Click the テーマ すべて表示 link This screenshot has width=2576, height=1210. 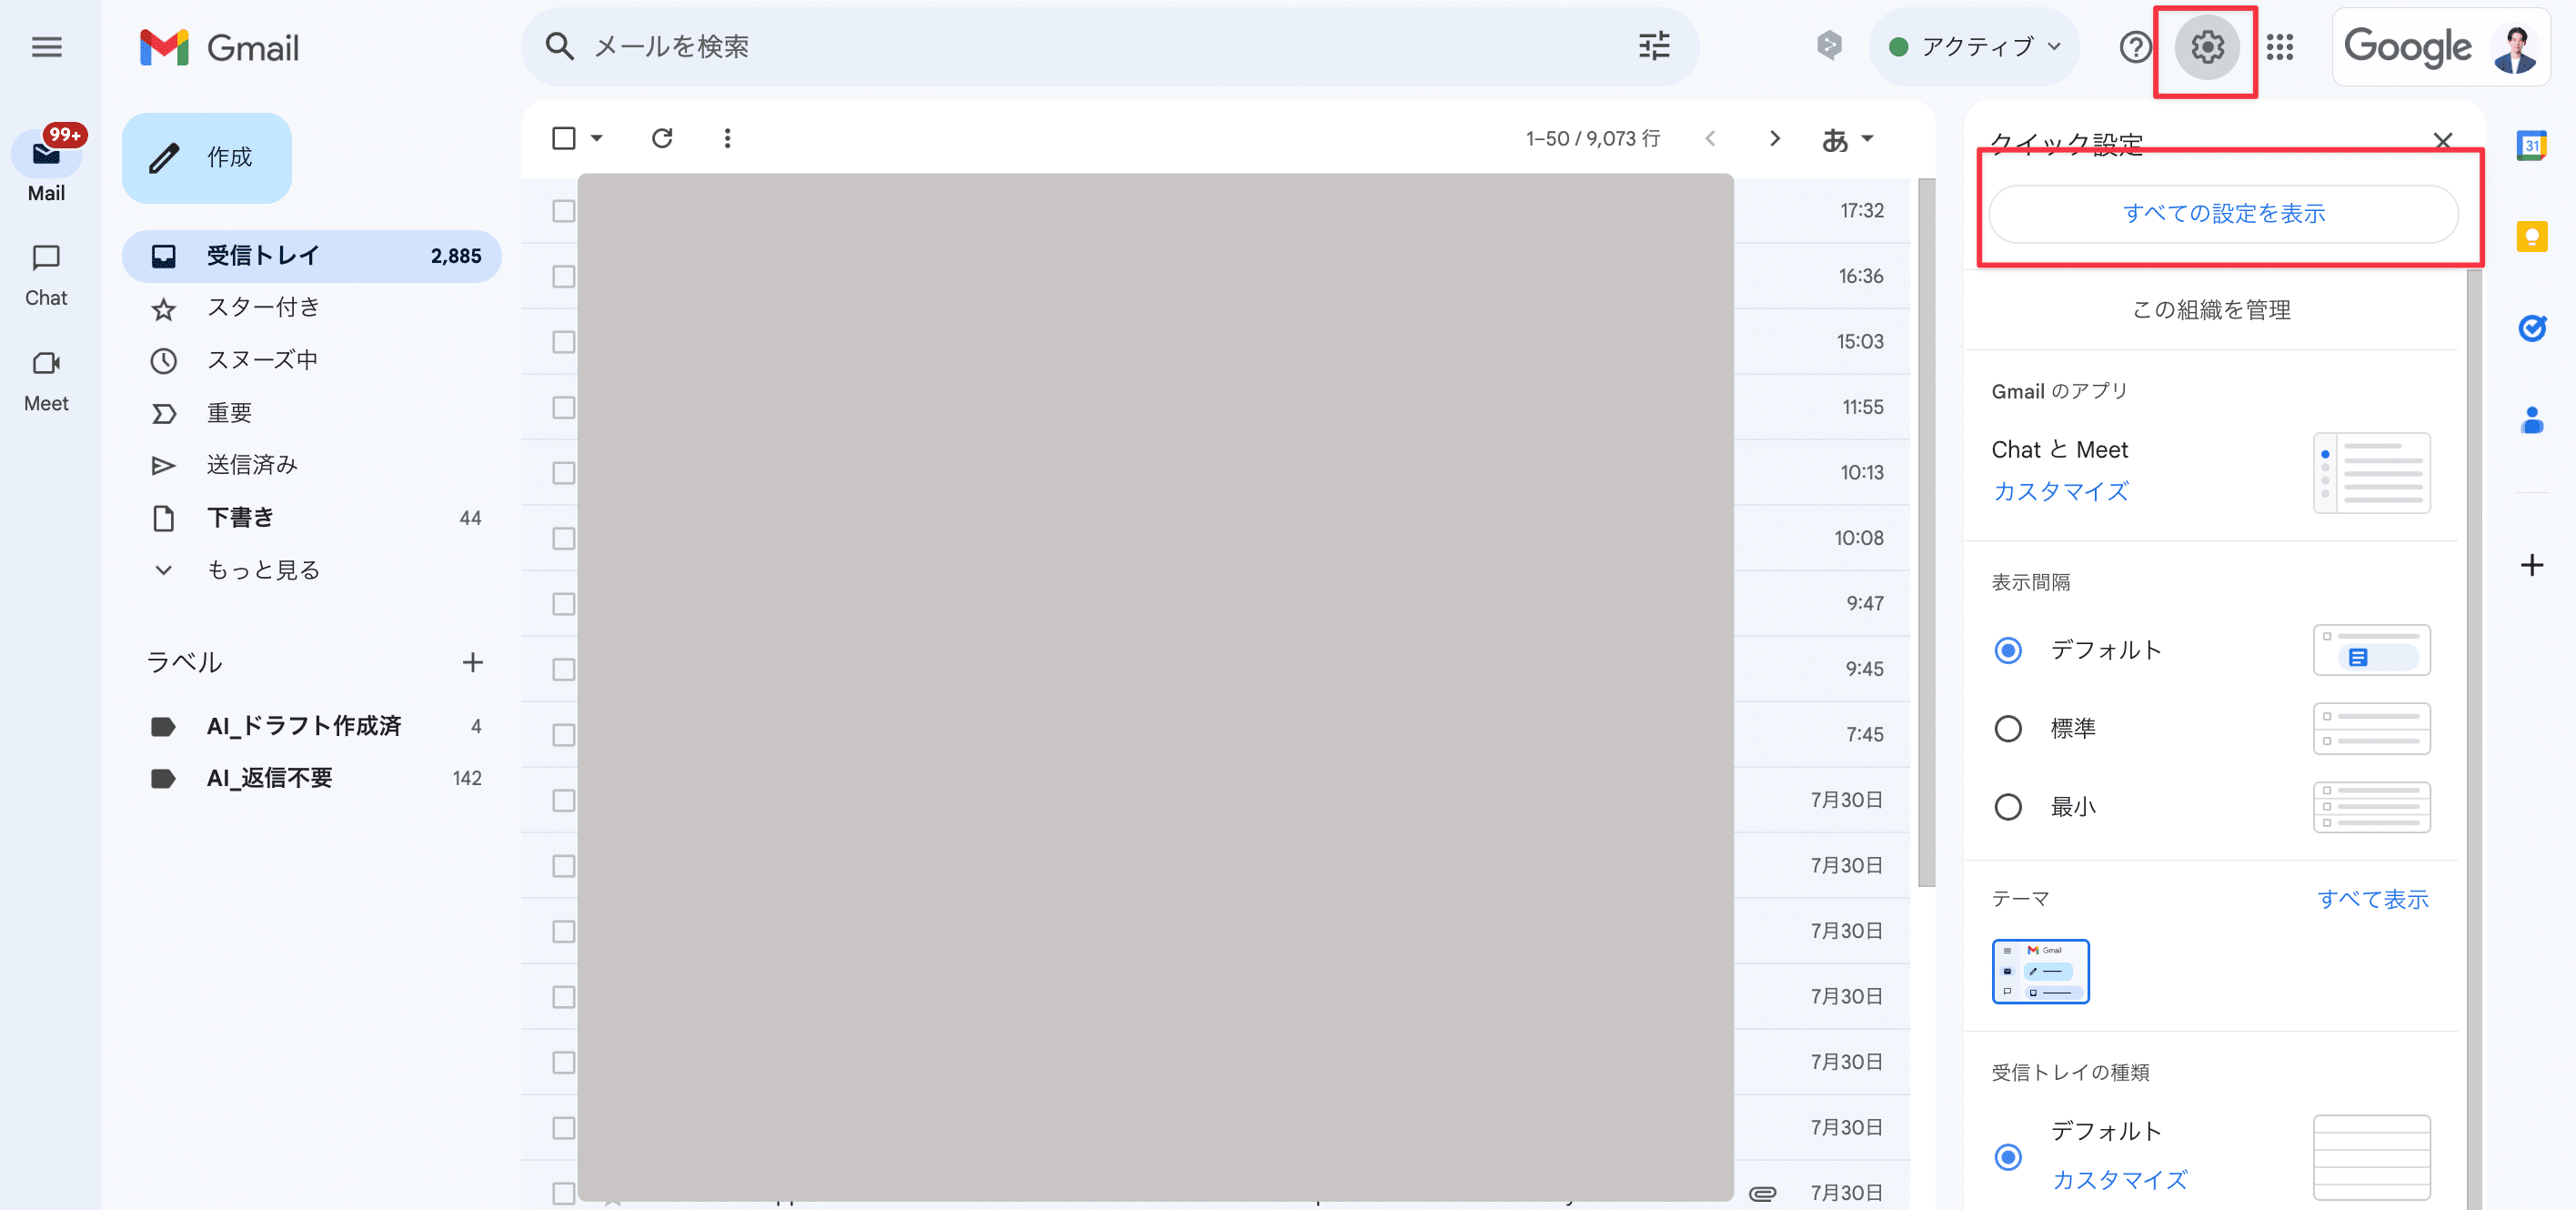tap(2372, 899)
